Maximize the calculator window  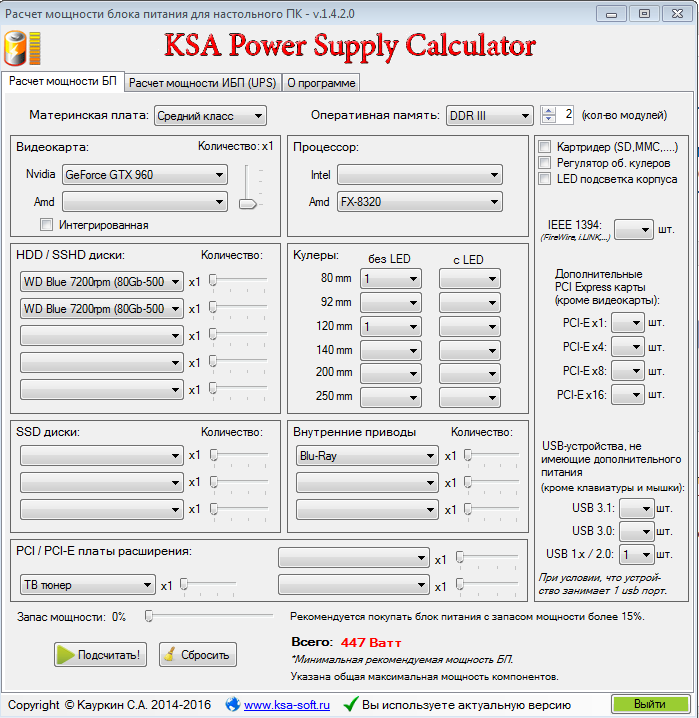pyautogui.click(x=644, y=14)
